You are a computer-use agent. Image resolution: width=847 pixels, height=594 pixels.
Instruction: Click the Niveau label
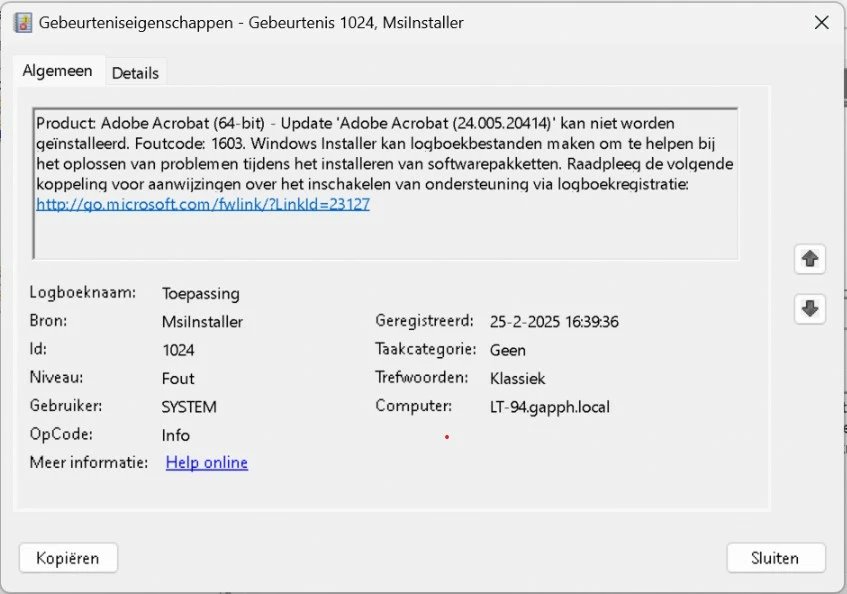(x=56, y=377)
